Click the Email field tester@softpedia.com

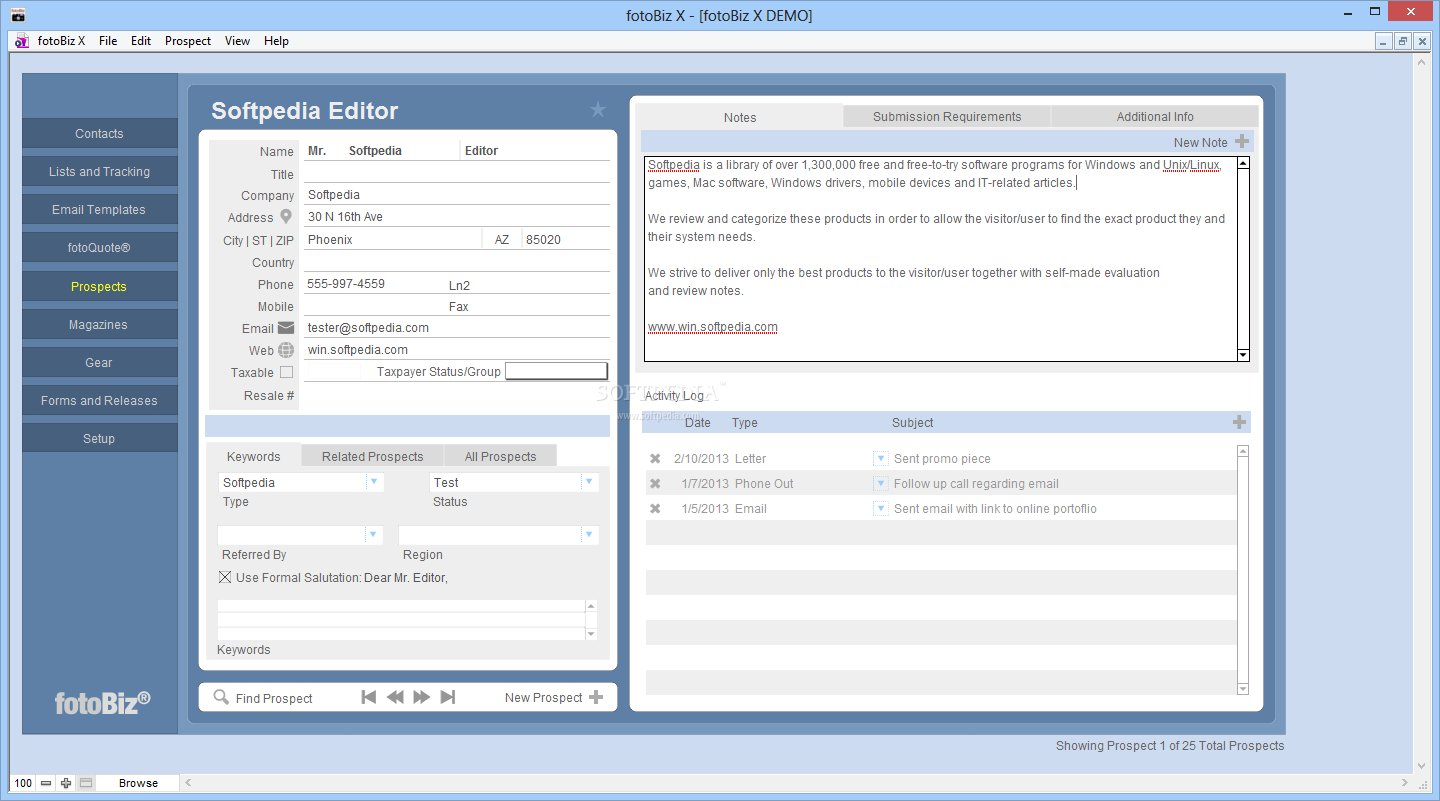tap(457, 327)
